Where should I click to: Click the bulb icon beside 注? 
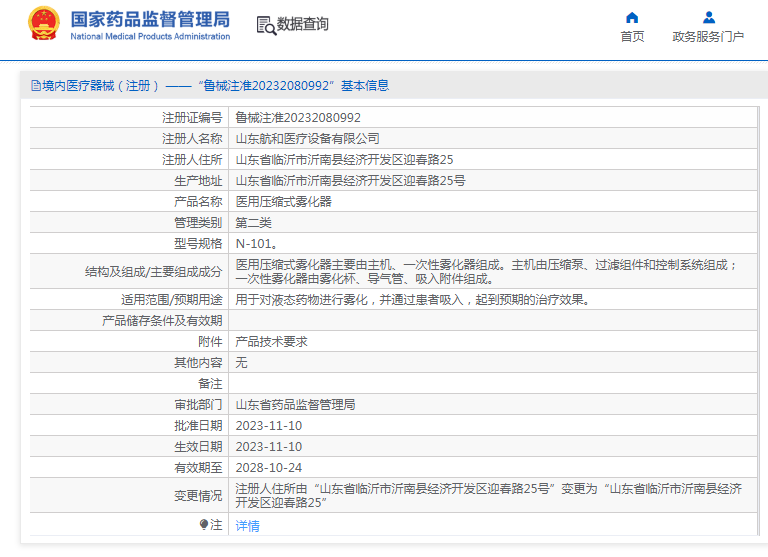coord(204,525)
